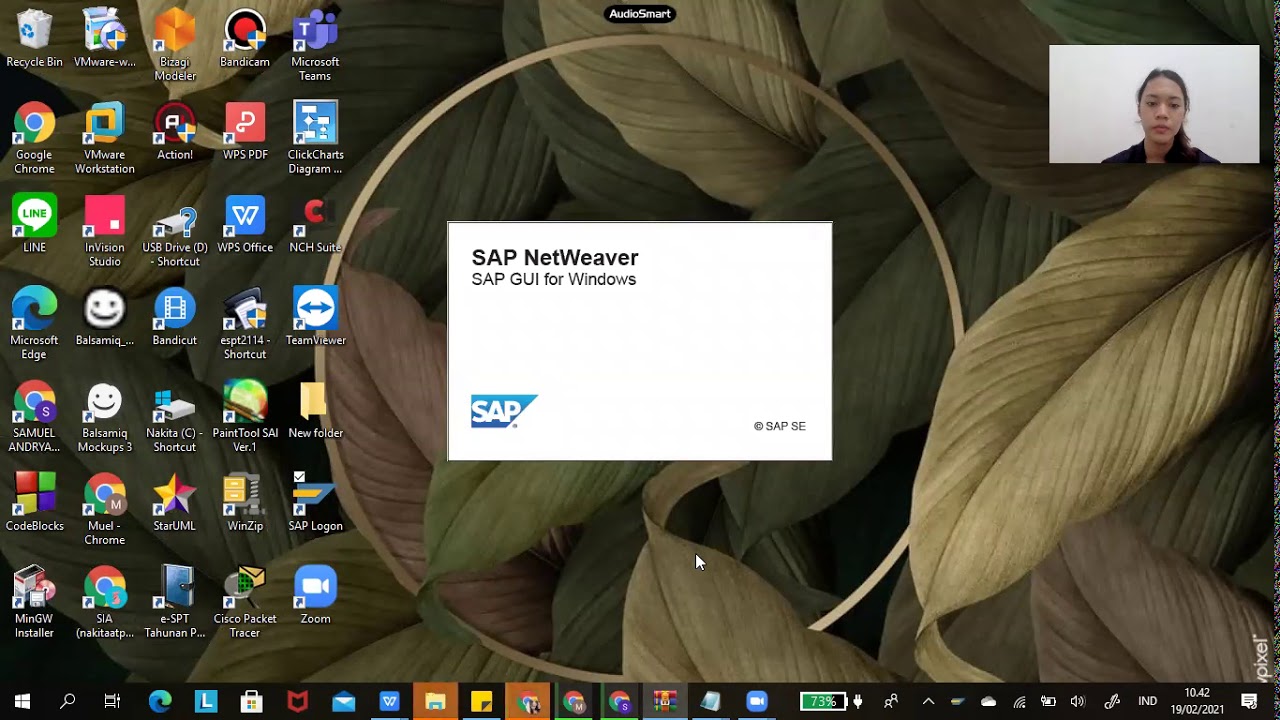The height and width of the screenshot is (720, 1280).
Task: Launch the Zoom desktop icon
Action: click(315, 597)
